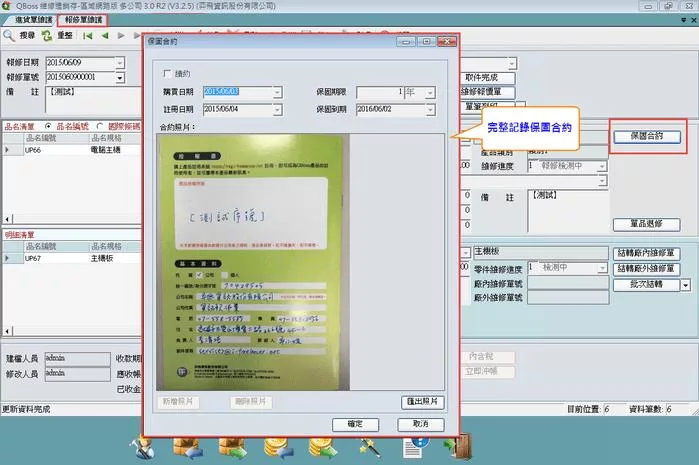
Task: Click the magic wand icon in bottom bar
Action: [370, 448]
